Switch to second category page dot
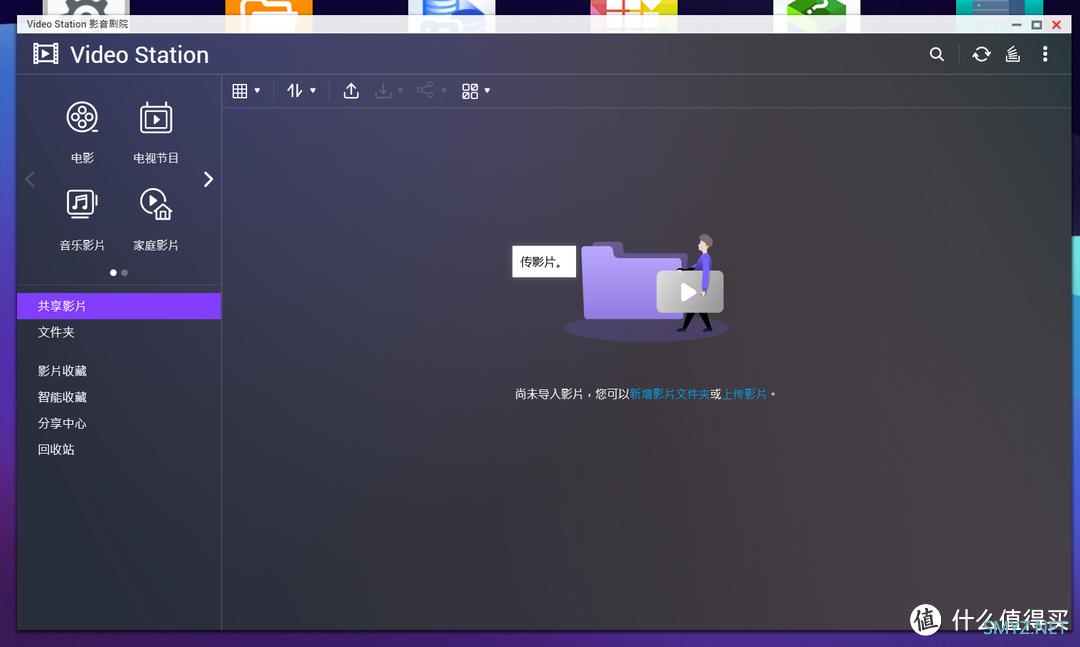This screenshot has width=1080, height=647. tap(125, 273)
